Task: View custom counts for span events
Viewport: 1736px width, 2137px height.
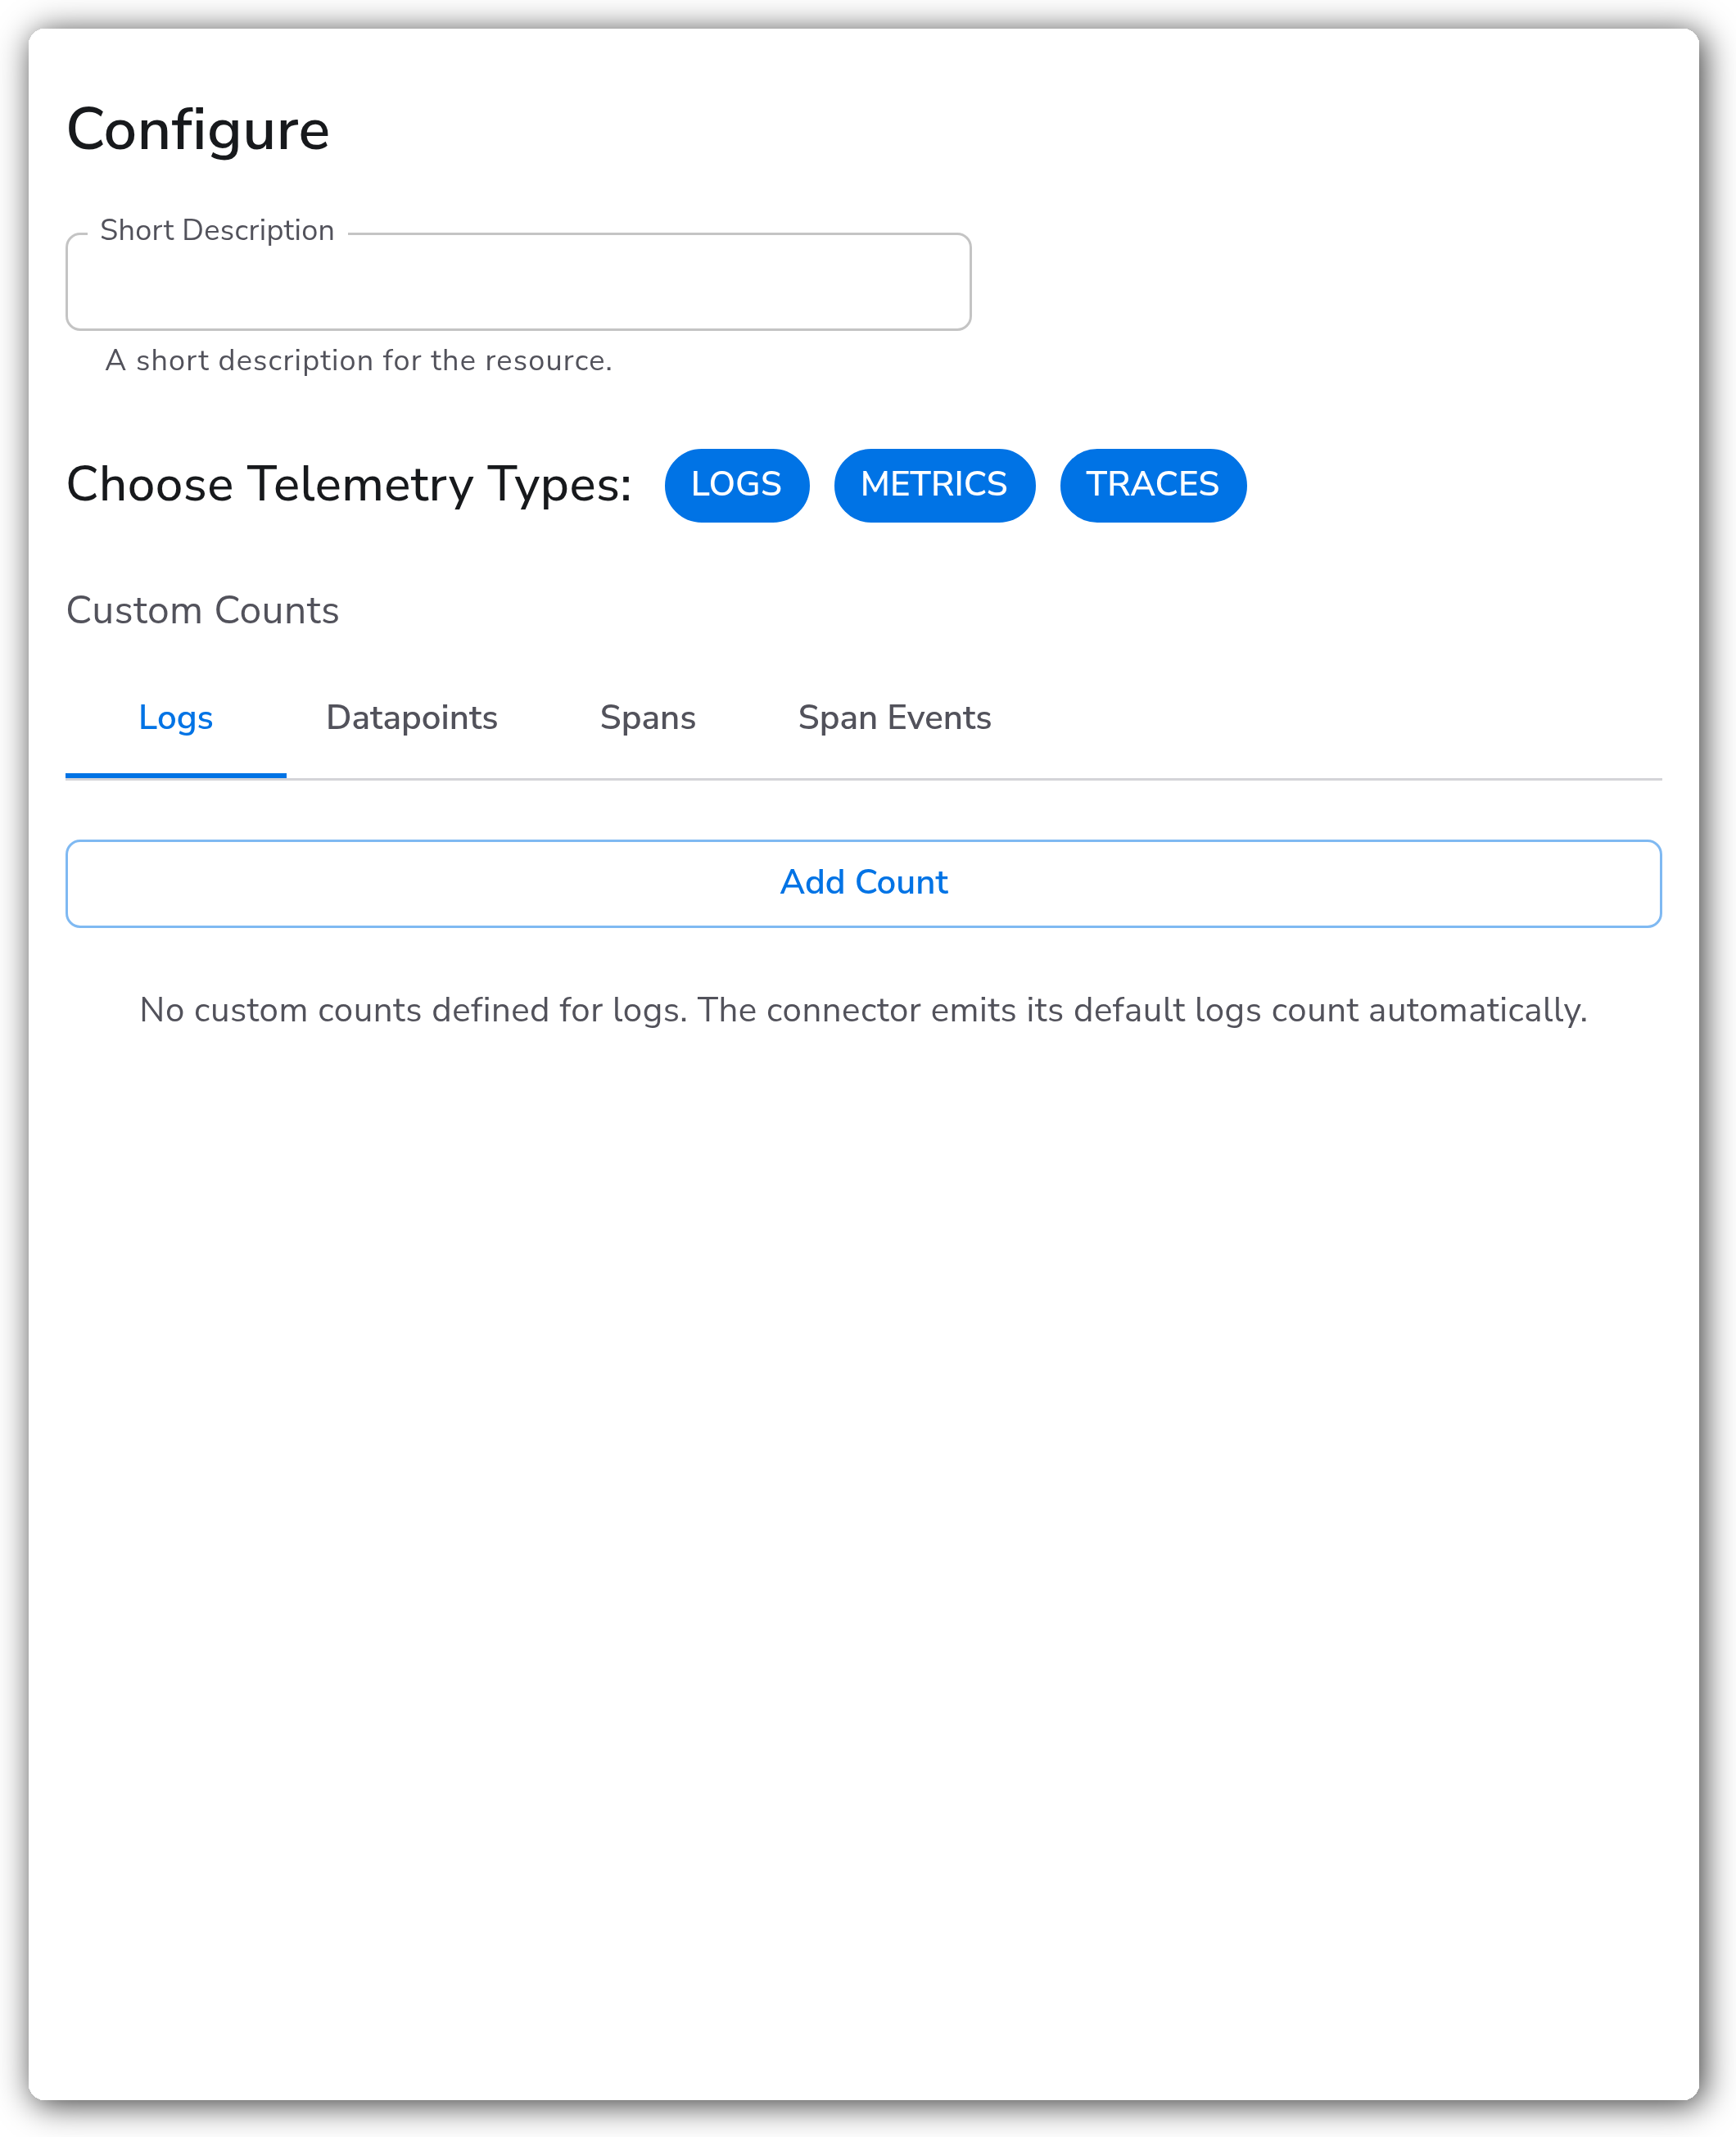Action: pyautogui.click(x=894, y=718)
